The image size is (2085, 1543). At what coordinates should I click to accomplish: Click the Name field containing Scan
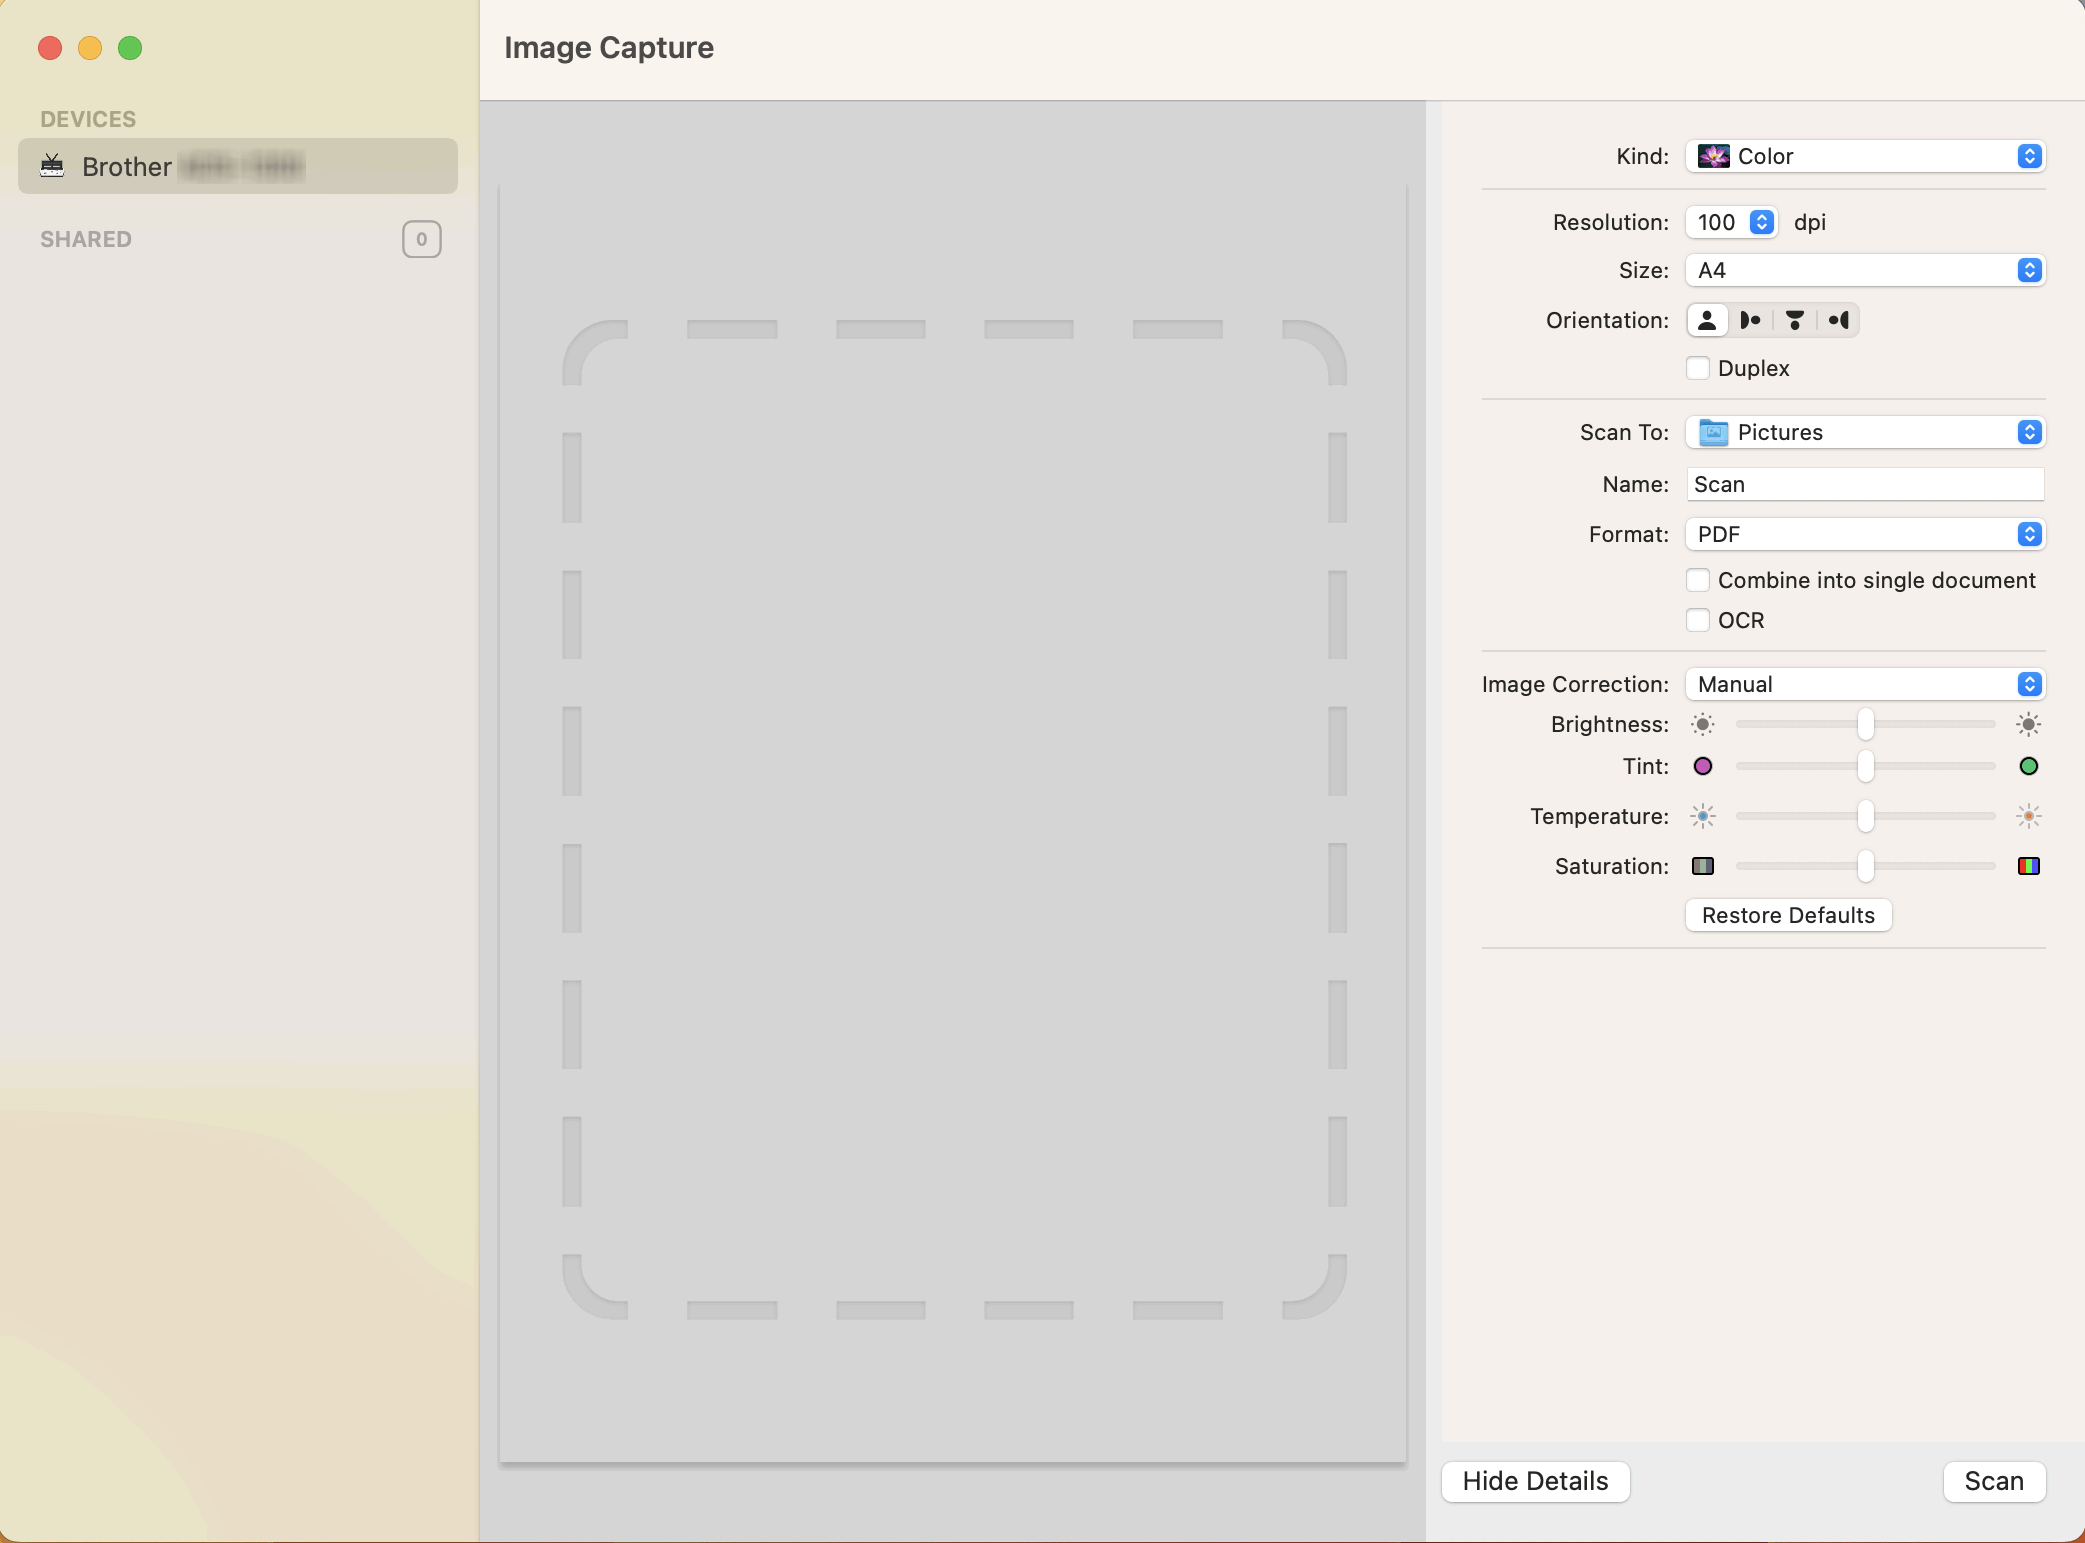1865,484
